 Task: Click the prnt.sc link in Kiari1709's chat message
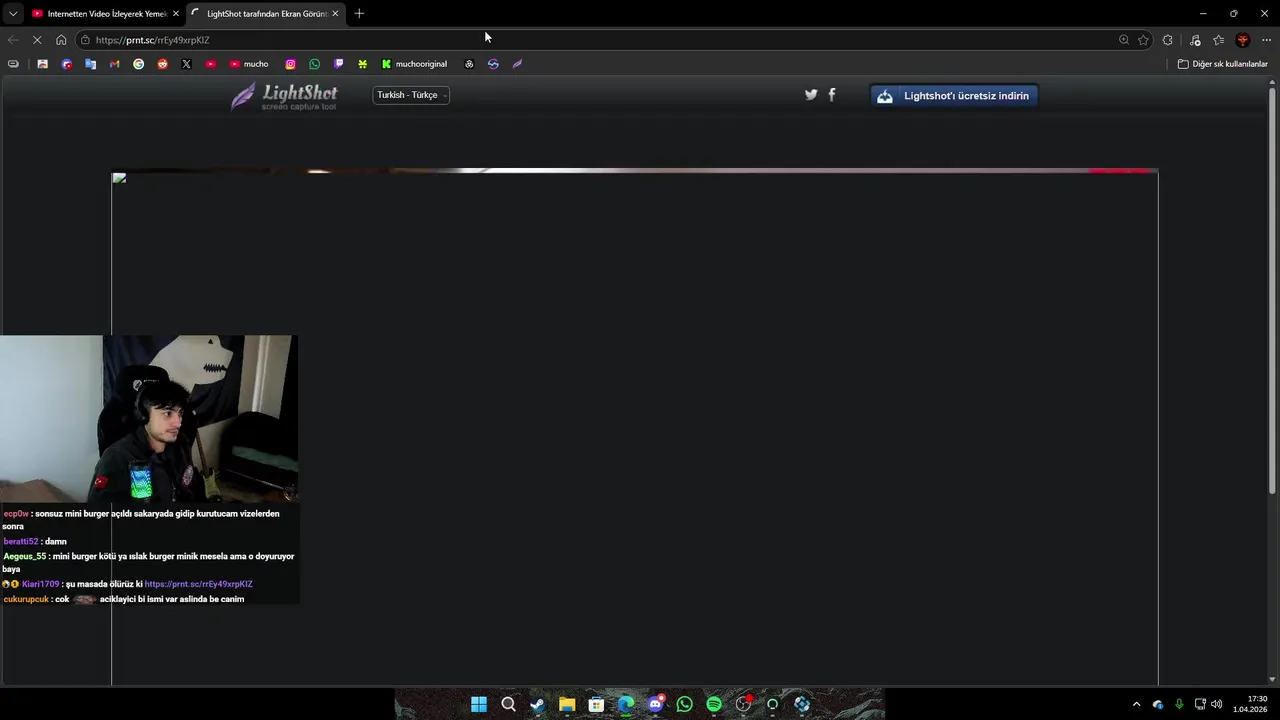click(198, 584)
